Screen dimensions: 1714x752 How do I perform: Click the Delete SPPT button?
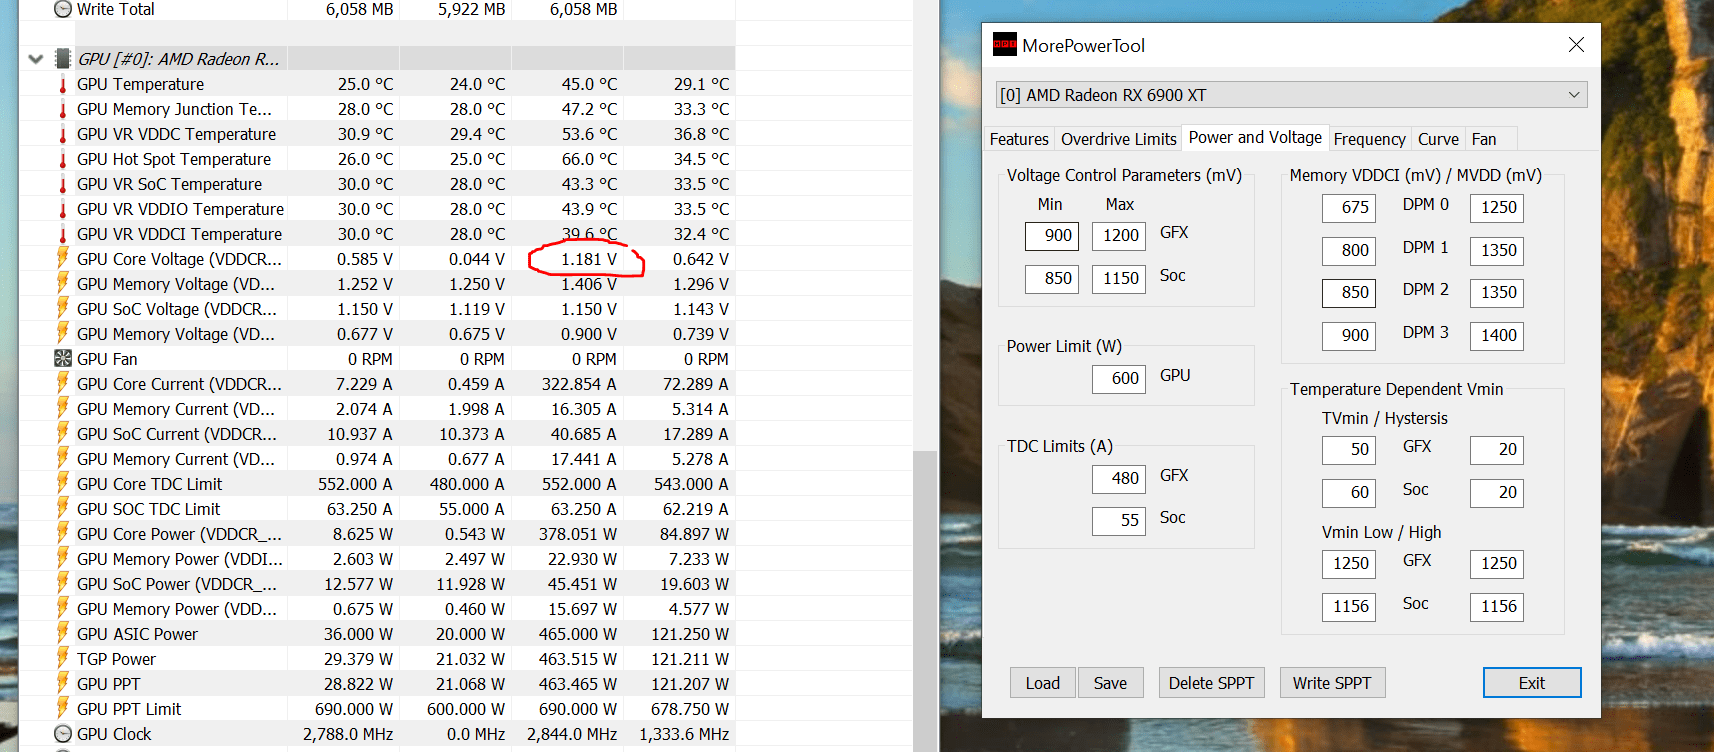[1212, 683]
